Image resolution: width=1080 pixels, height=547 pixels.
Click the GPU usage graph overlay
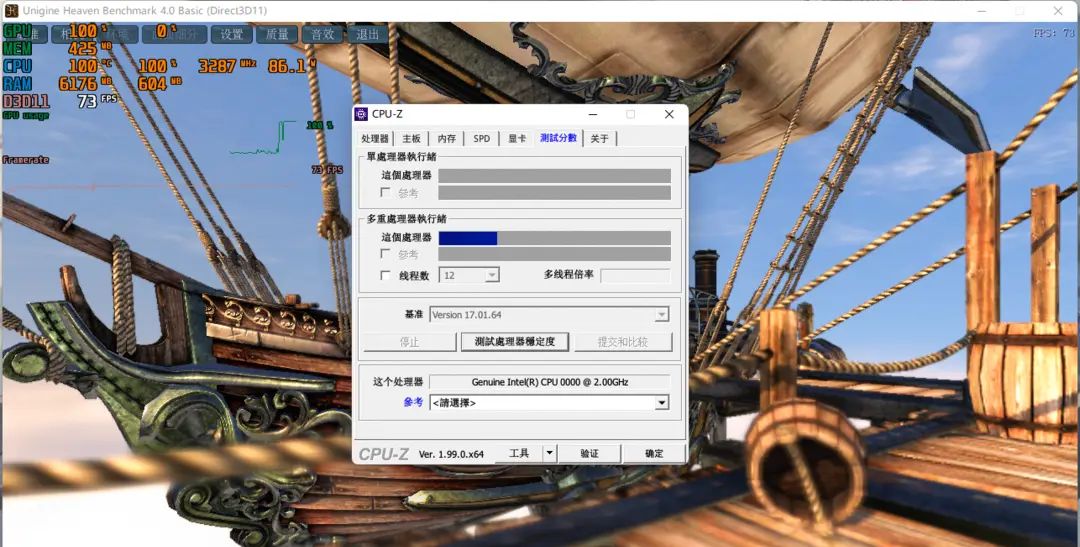[263, 138]
